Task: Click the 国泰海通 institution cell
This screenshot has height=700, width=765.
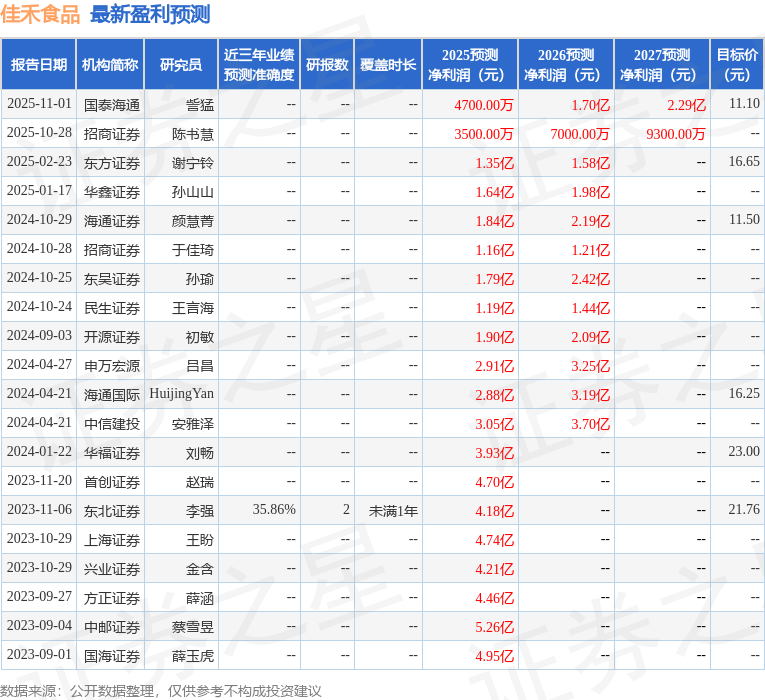Action: pyautogui.click(x=111, y=104)
